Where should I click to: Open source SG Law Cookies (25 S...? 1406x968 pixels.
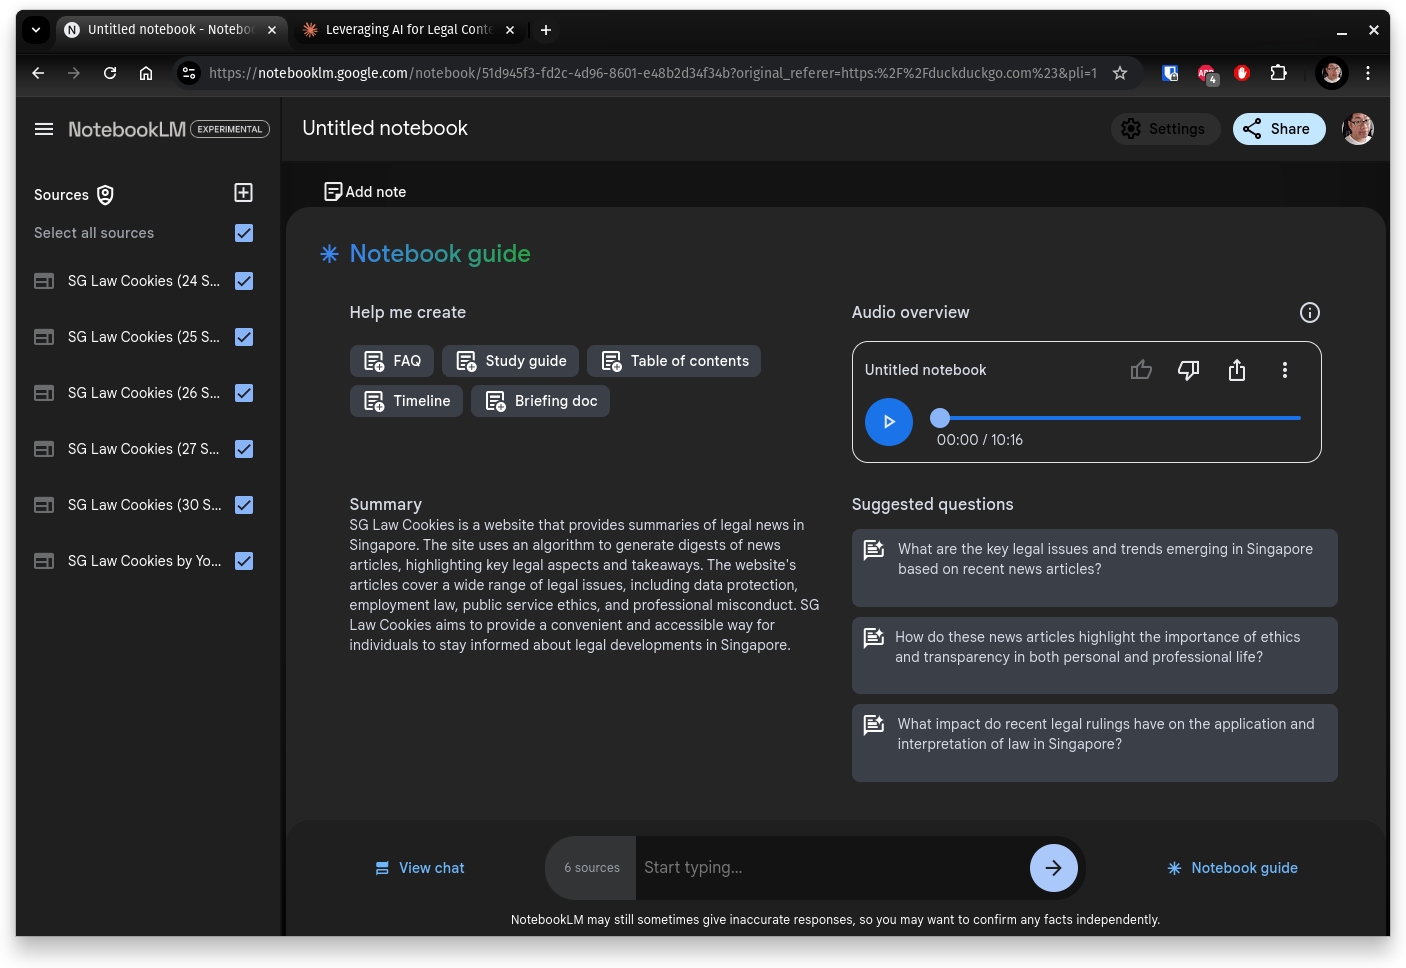click(x=144, y=337)
